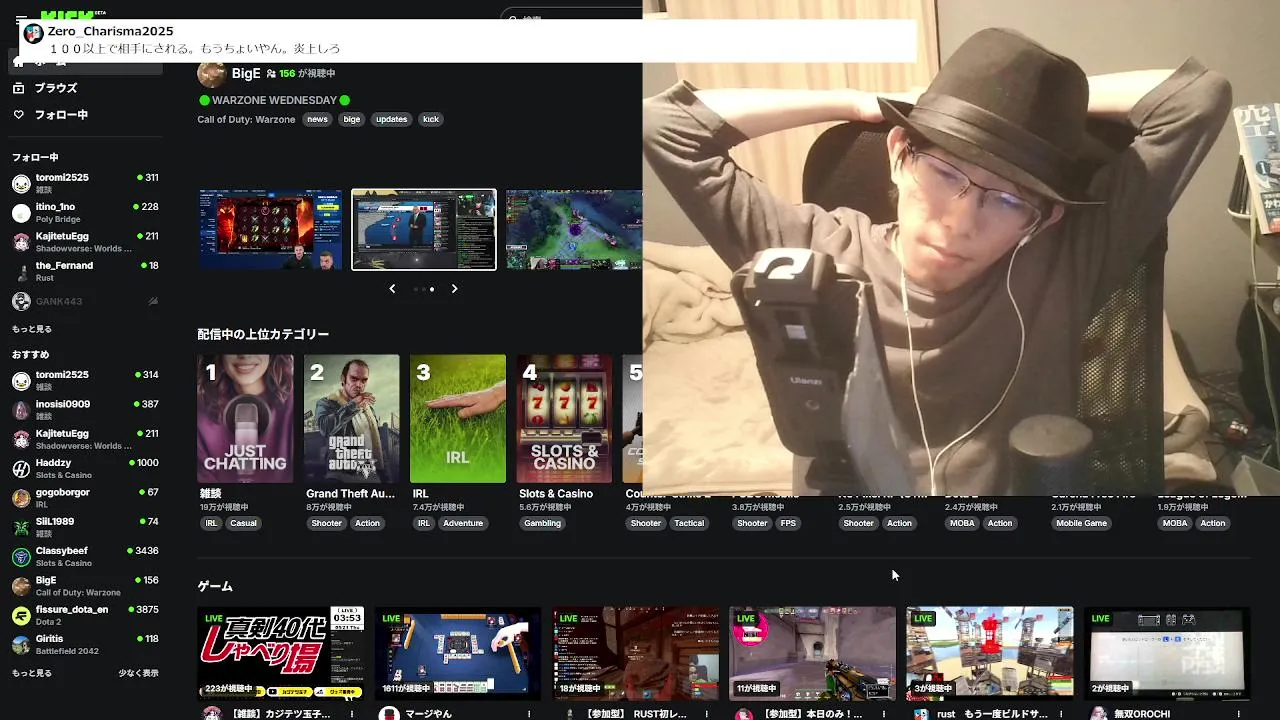
Task: Click fissure_dota_en avatar icon
Action: coord(21,616)
